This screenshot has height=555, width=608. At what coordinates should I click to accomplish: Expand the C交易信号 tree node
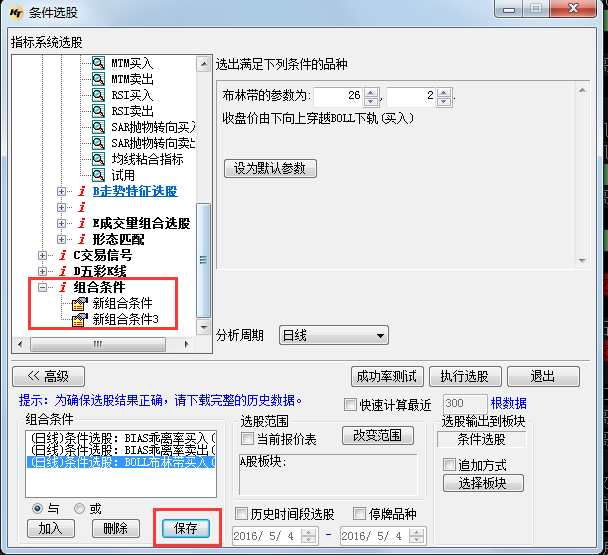pos(43,255)
